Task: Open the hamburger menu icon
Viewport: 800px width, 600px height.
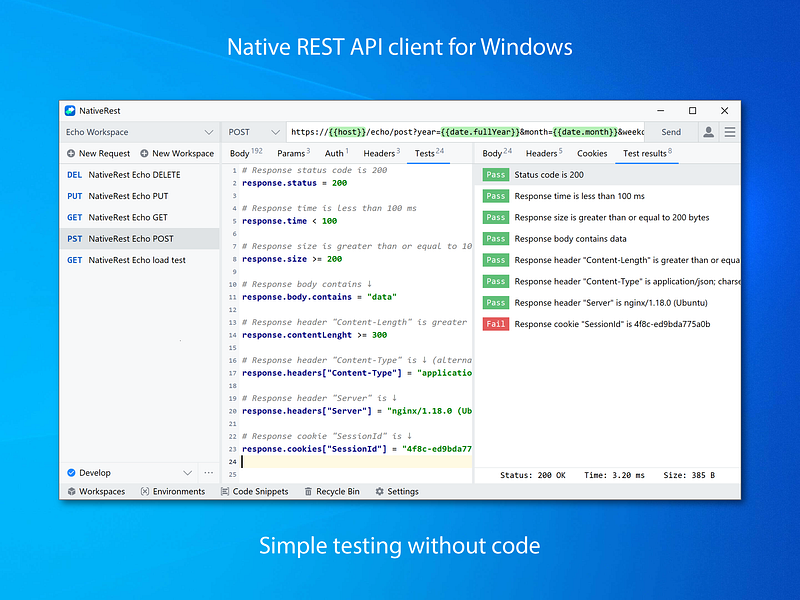Action: [730, 132]
